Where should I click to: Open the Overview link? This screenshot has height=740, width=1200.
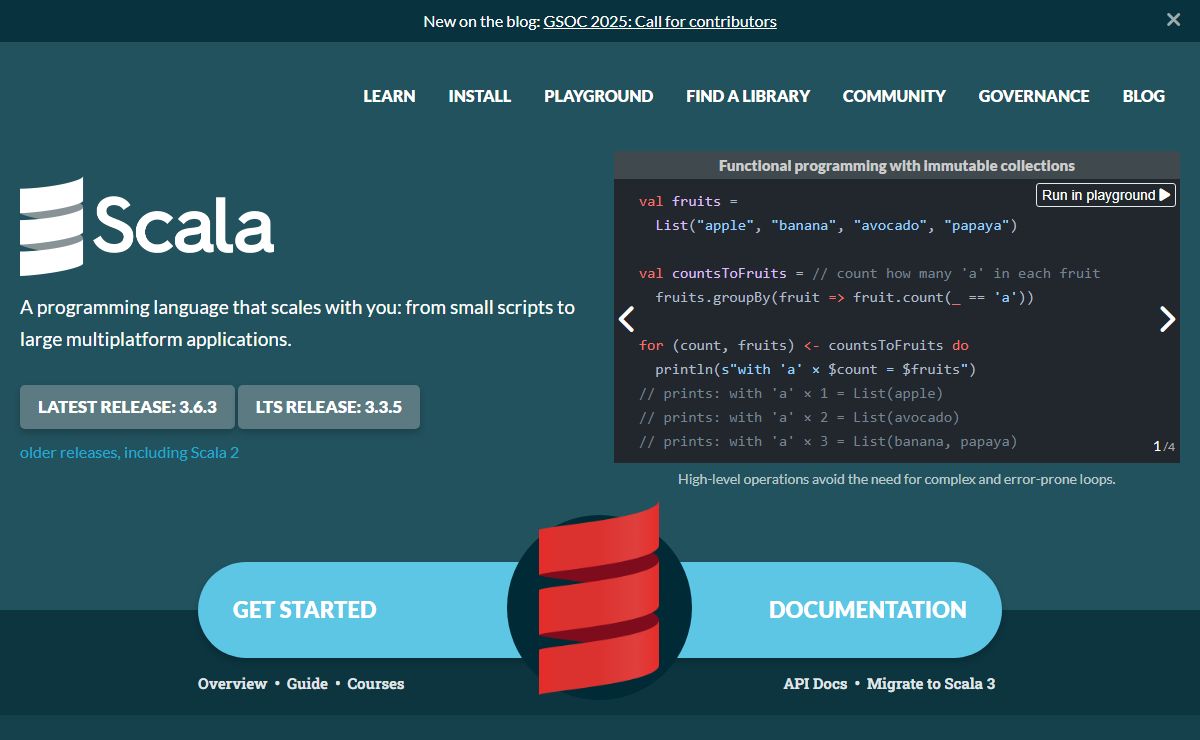point(232,684)
